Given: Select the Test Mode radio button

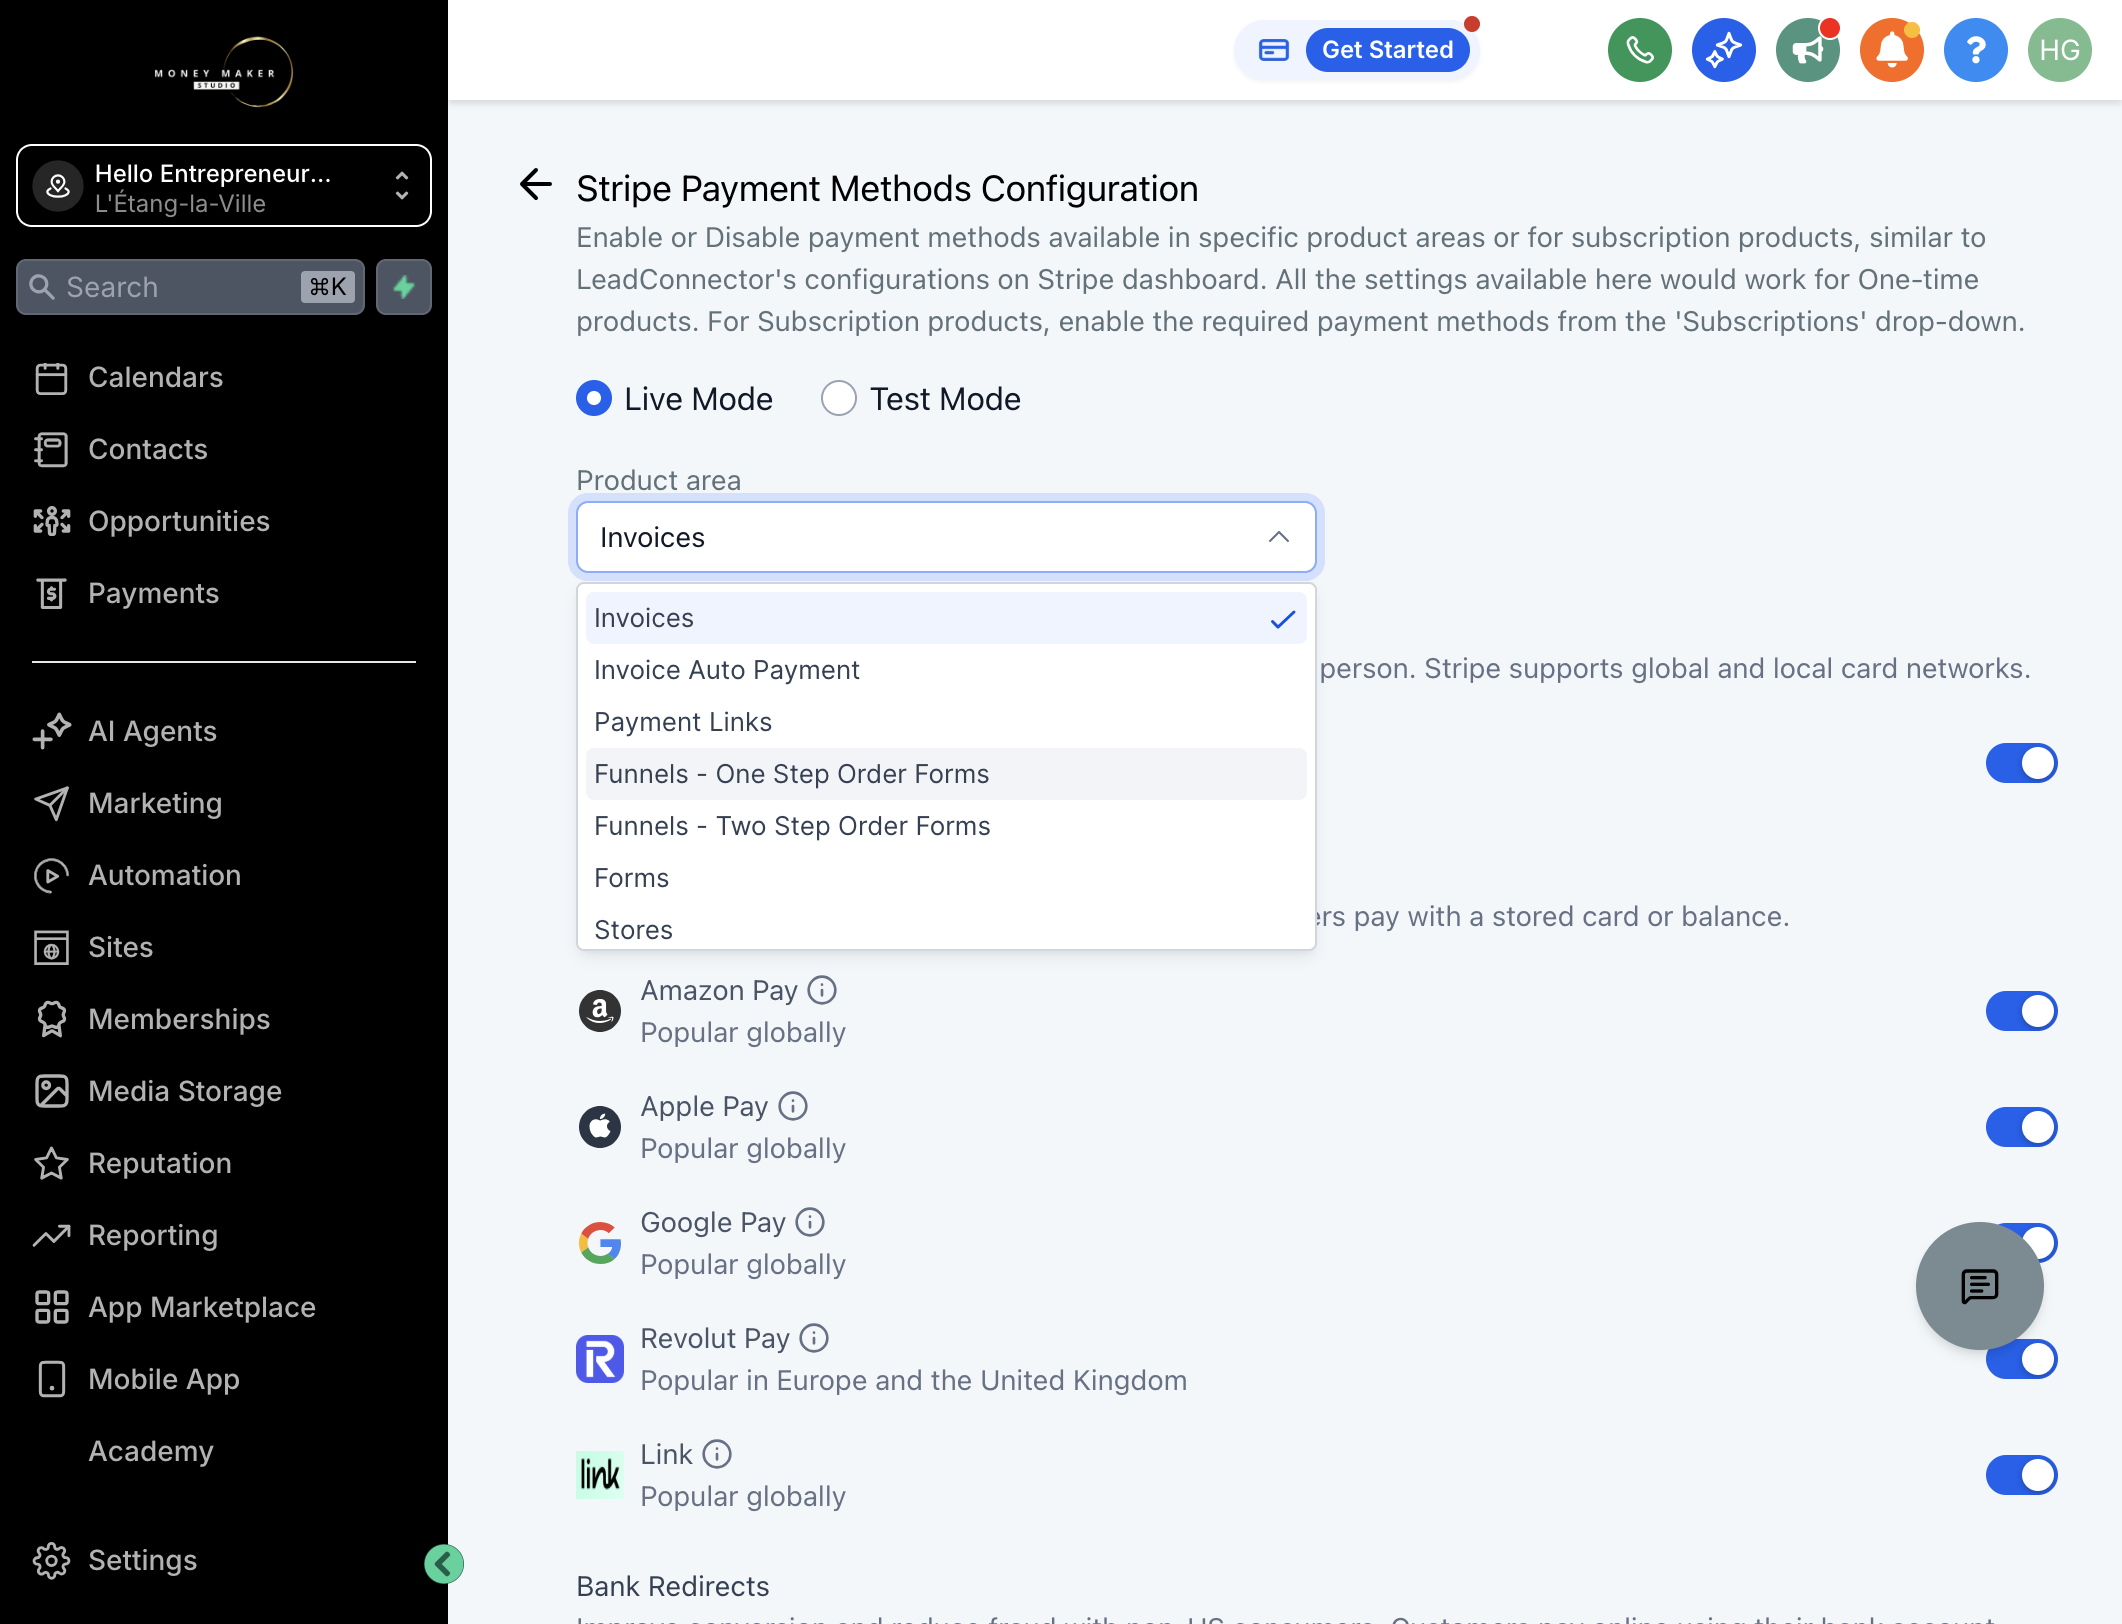Looking at the screenshot, I should point(838,398).
